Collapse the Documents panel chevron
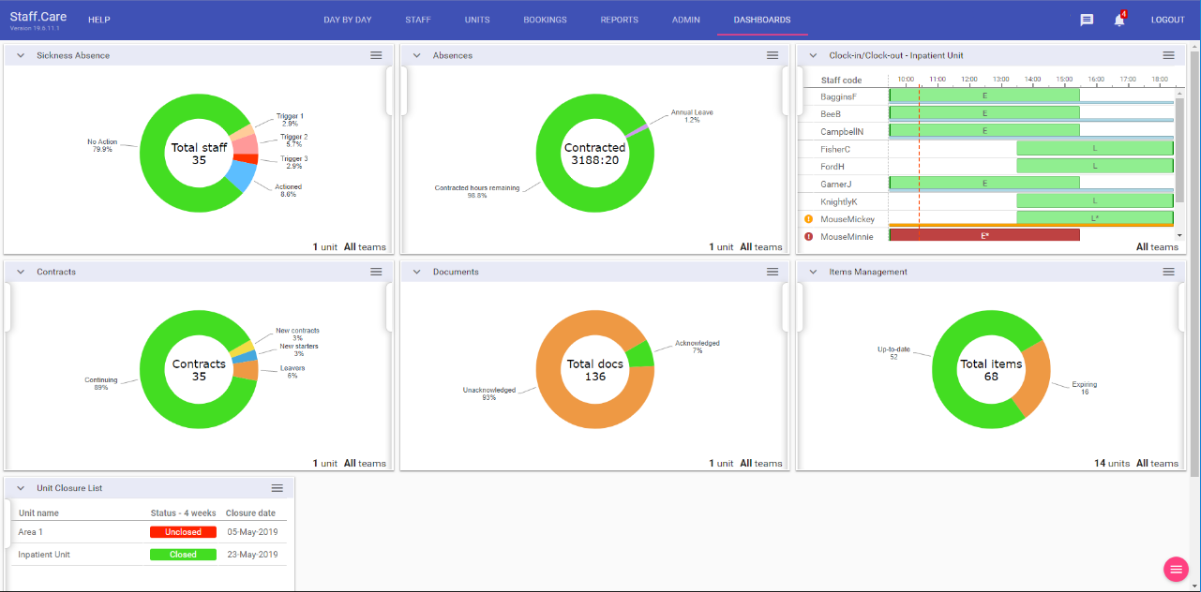This screenshot has height=592, width=1201. pyautogui.click(x=416, y=272)
